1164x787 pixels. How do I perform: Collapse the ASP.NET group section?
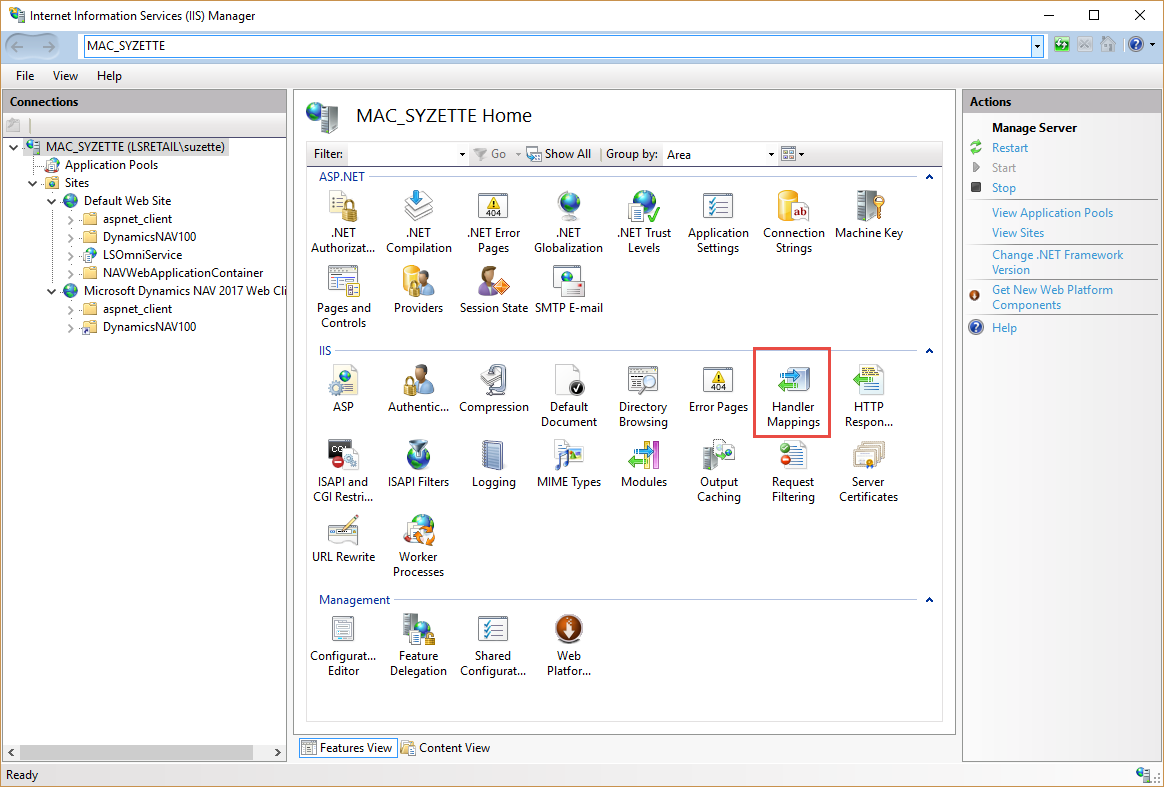coord(929,177)
